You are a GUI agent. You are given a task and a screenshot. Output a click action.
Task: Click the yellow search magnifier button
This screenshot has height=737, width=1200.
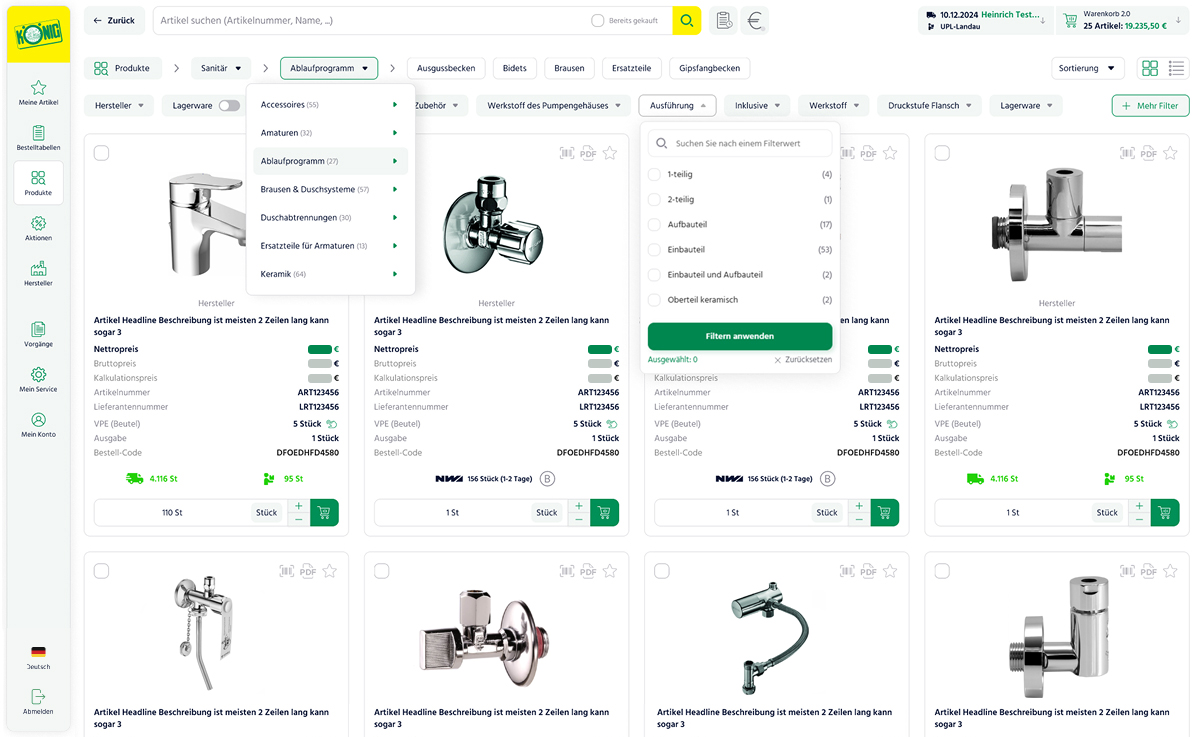686,20
